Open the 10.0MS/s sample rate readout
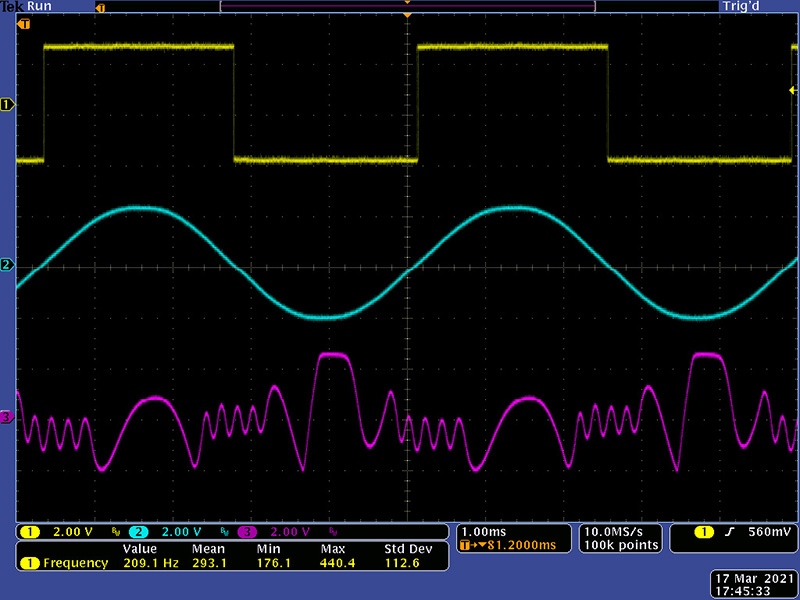Viewport: 800px width, 600px height. point(619,530)
